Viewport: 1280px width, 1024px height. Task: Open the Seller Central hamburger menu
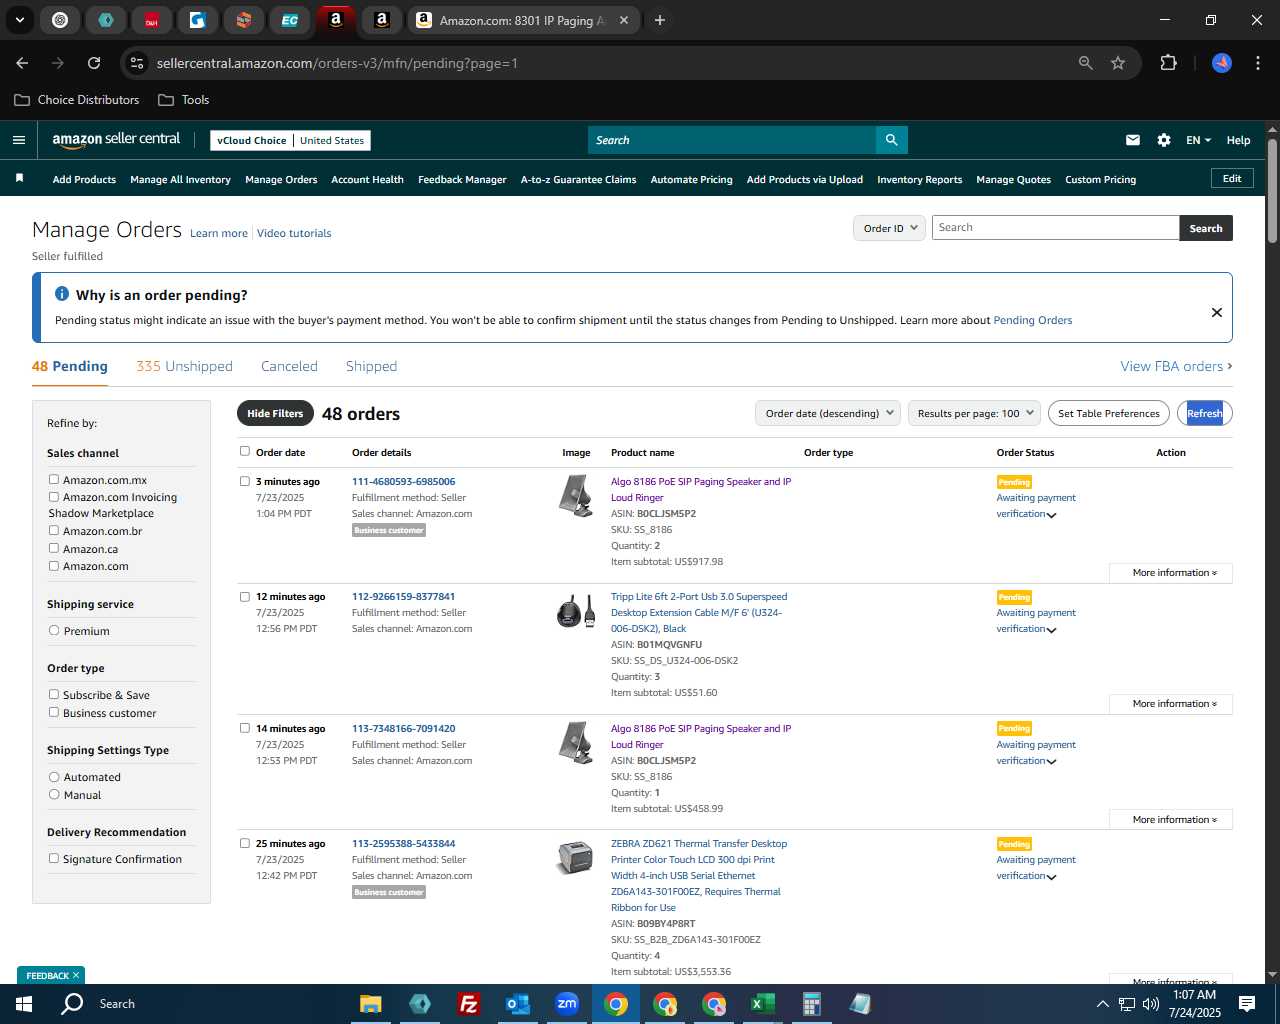18,140
